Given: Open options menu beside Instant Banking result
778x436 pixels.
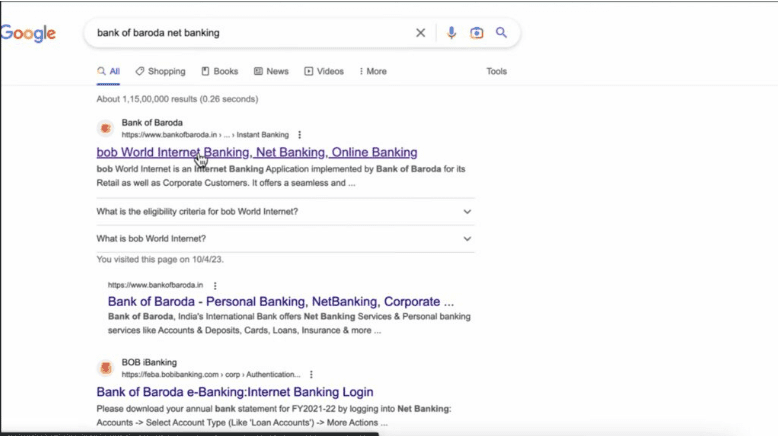Looking at the screenshot, I should tap(299, 135).
